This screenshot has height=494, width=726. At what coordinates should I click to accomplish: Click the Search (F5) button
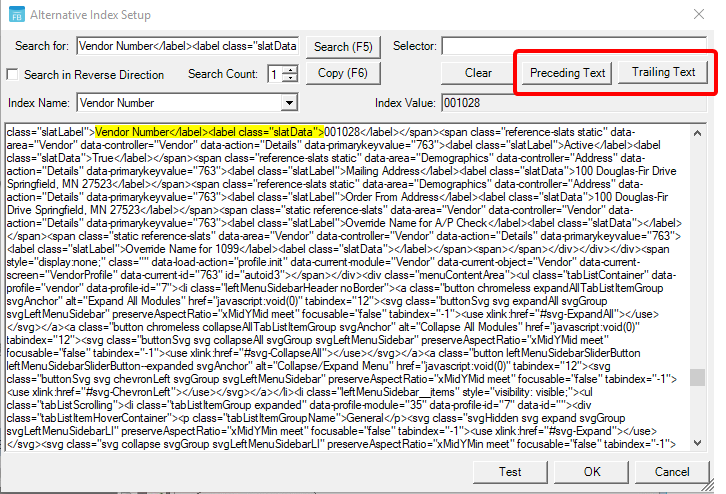click(343, 47)
